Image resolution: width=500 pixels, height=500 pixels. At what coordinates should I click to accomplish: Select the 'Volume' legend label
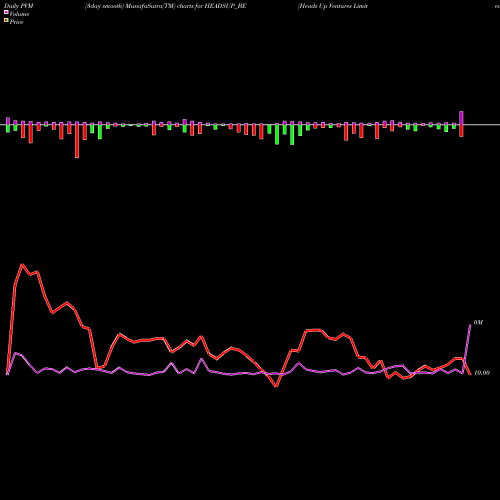click(19, 14)
